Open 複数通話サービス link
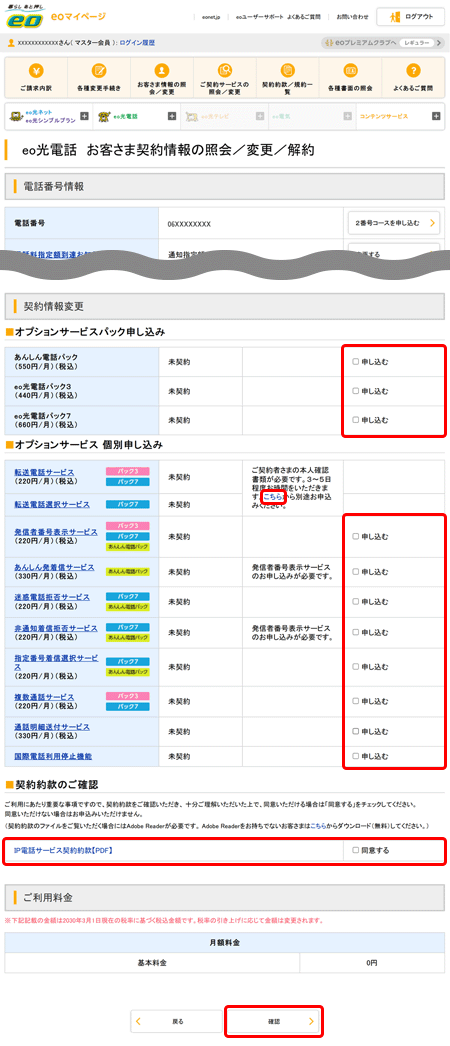Screen dimensions: 450x1046 pyautogui.click(x=44, y=696)
